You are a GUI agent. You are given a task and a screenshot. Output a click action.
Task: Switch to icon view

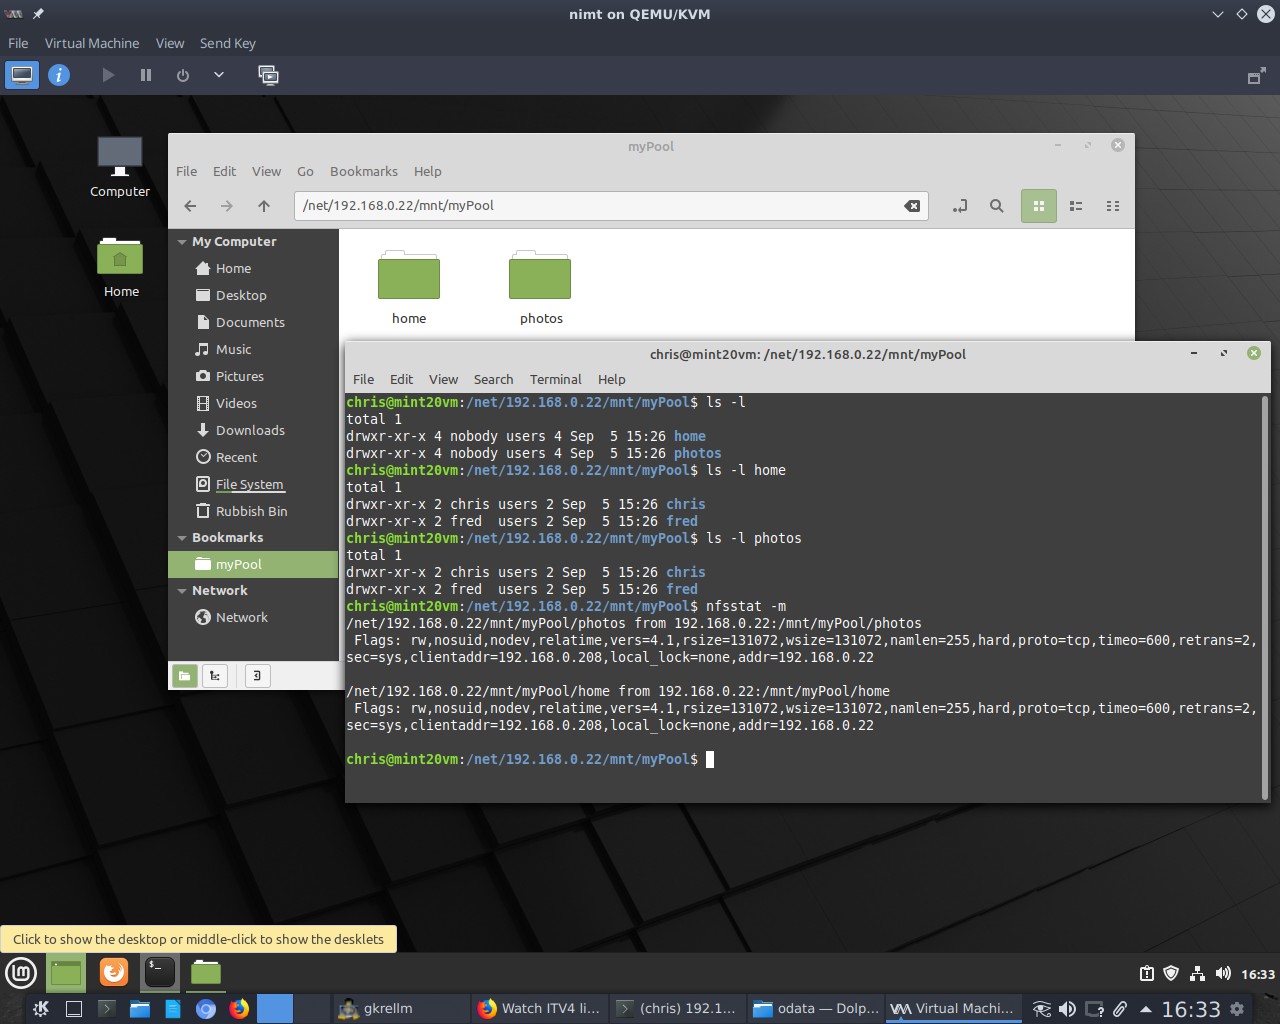(1039, 206)
